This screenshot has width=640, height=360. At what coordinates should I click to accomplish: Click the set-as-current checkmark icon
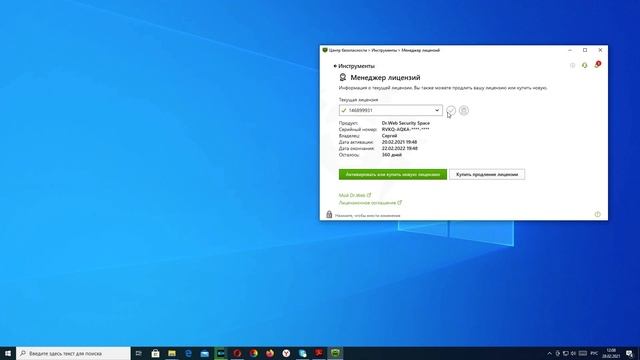point(451,110)
